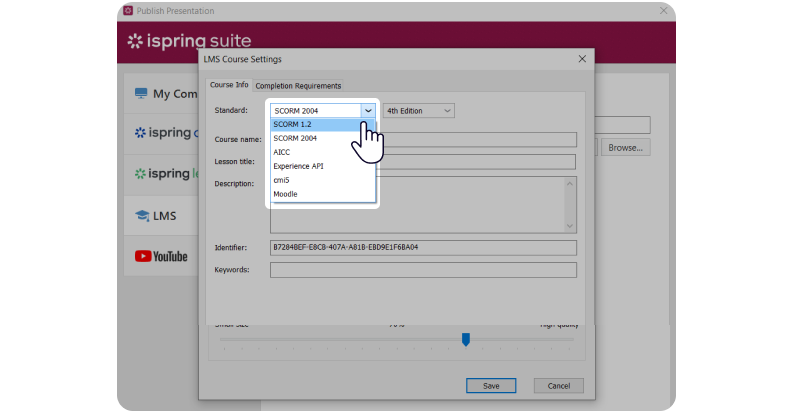Select Moodle in the standard list

click(322, 194)
